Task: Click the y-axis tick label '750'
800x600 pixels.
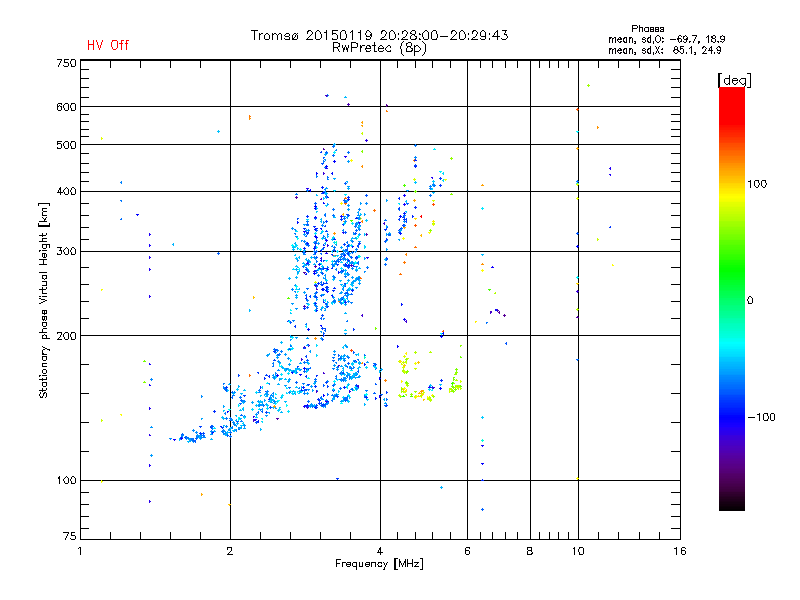Action: pyautogui.click(x=66, y=63)
